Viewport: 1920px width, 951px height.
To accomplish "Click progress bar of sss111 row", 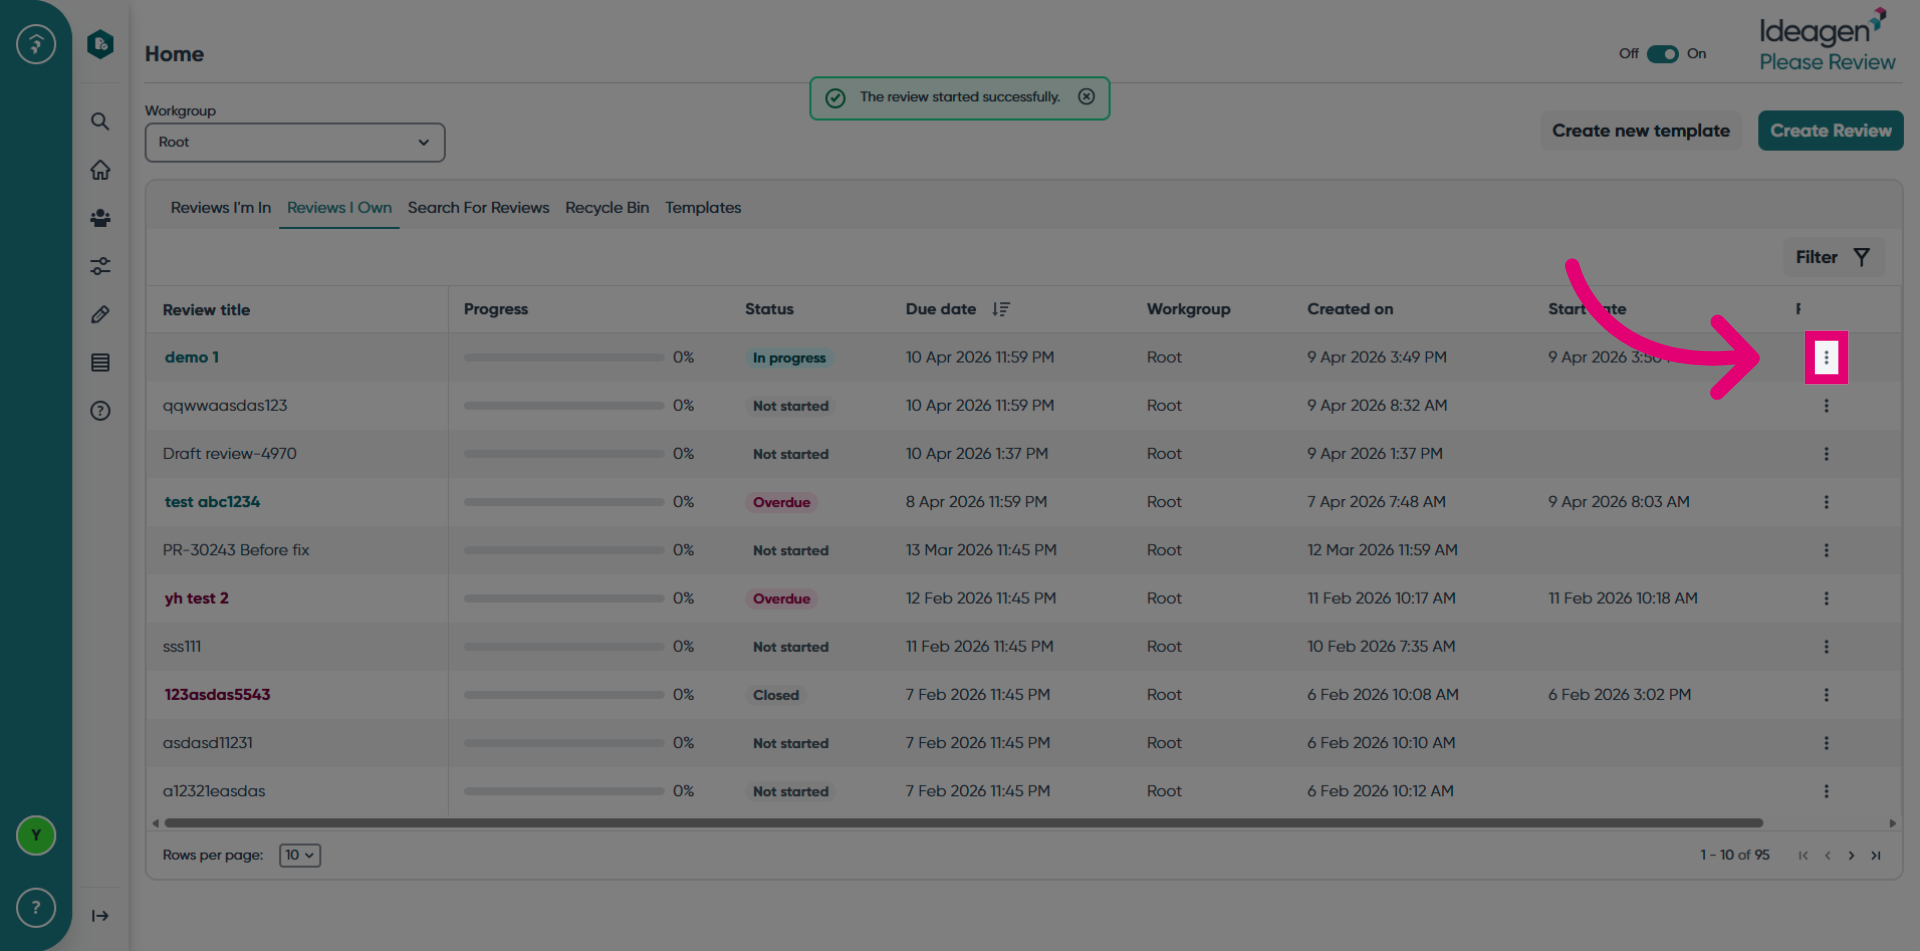I will point(564,647).
